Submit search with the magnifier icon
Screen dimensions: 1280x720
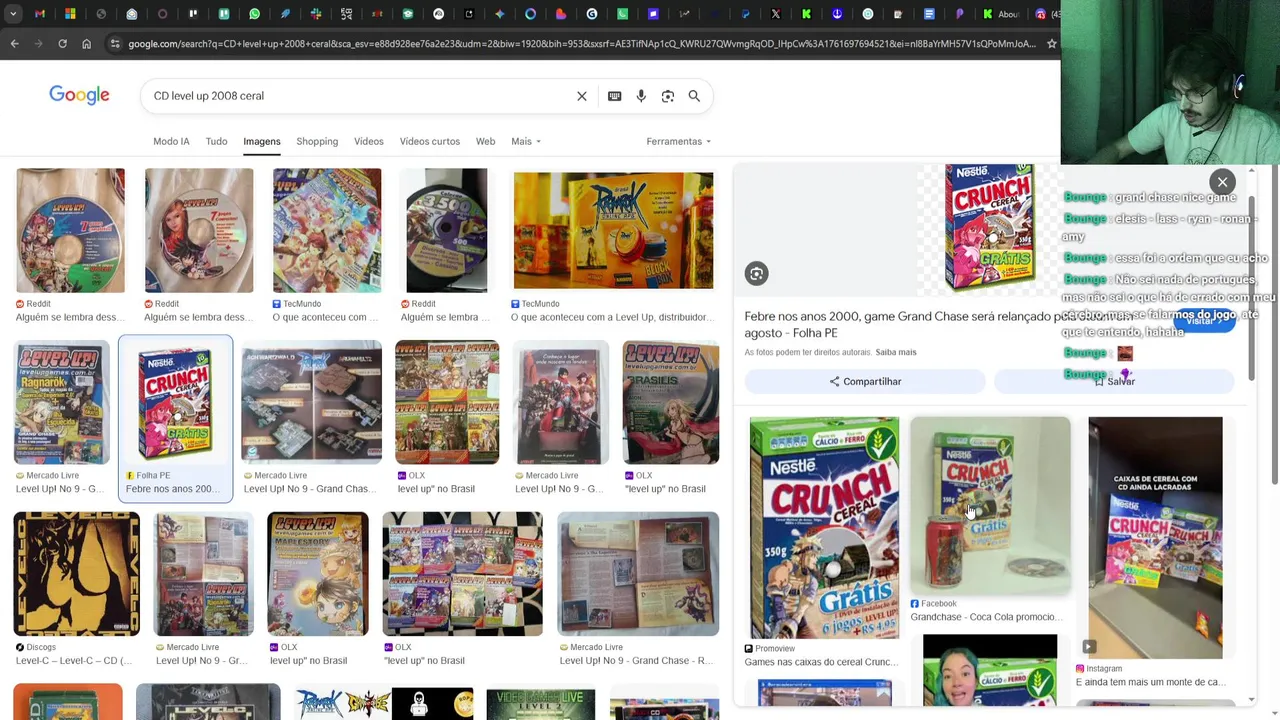tap(694, 96)
